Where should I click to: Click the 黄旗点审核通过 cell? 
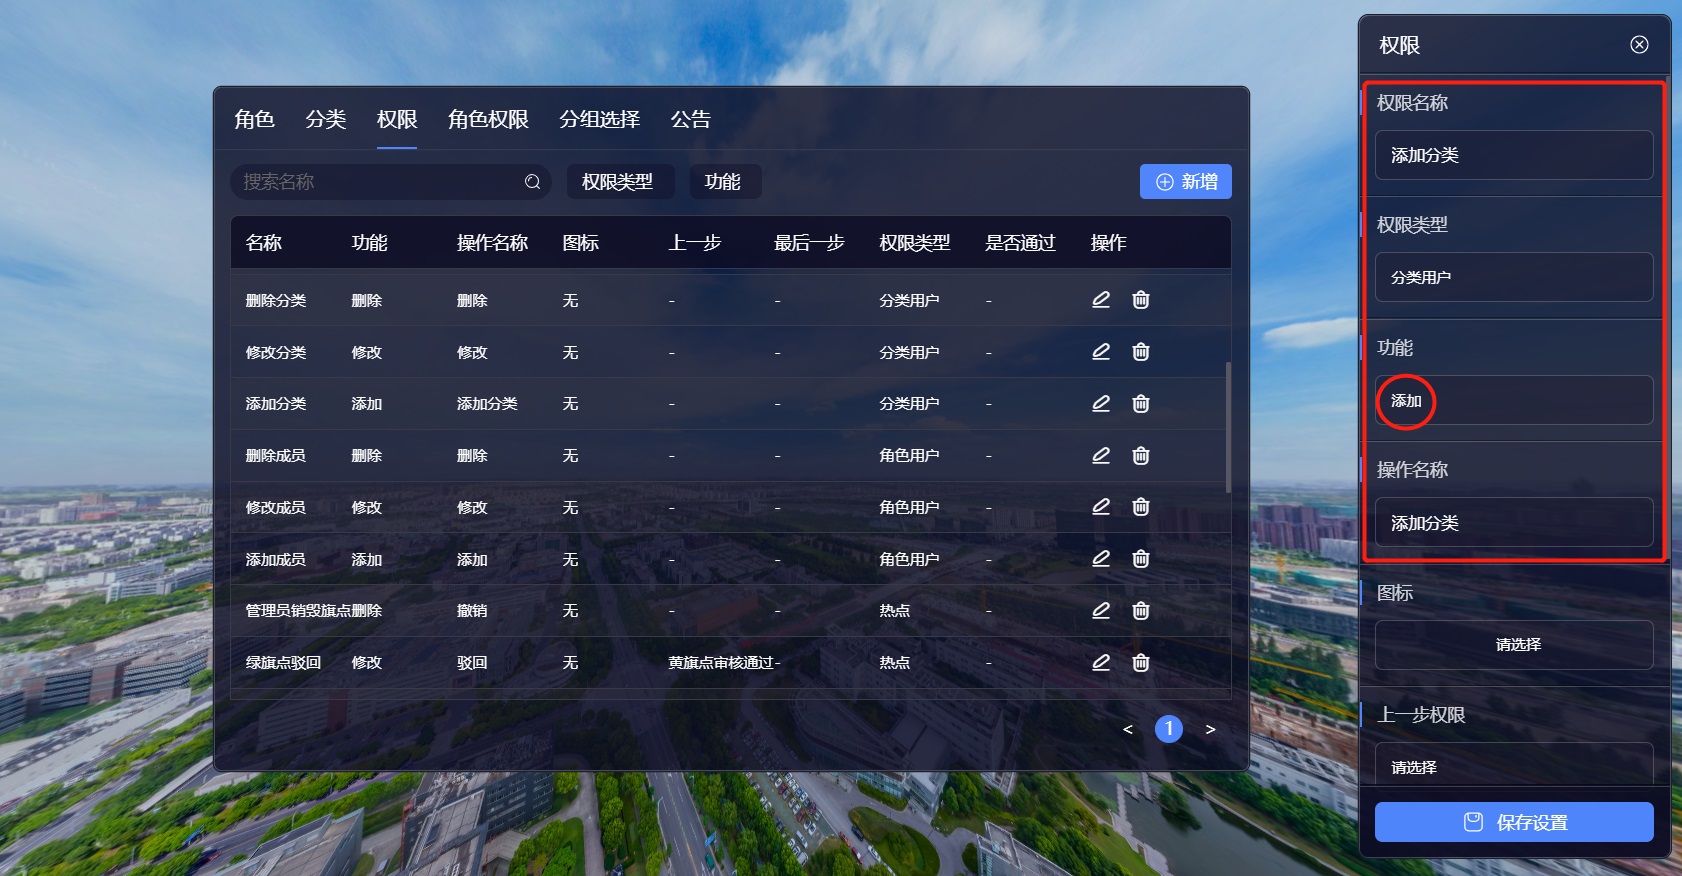point(721,663)
